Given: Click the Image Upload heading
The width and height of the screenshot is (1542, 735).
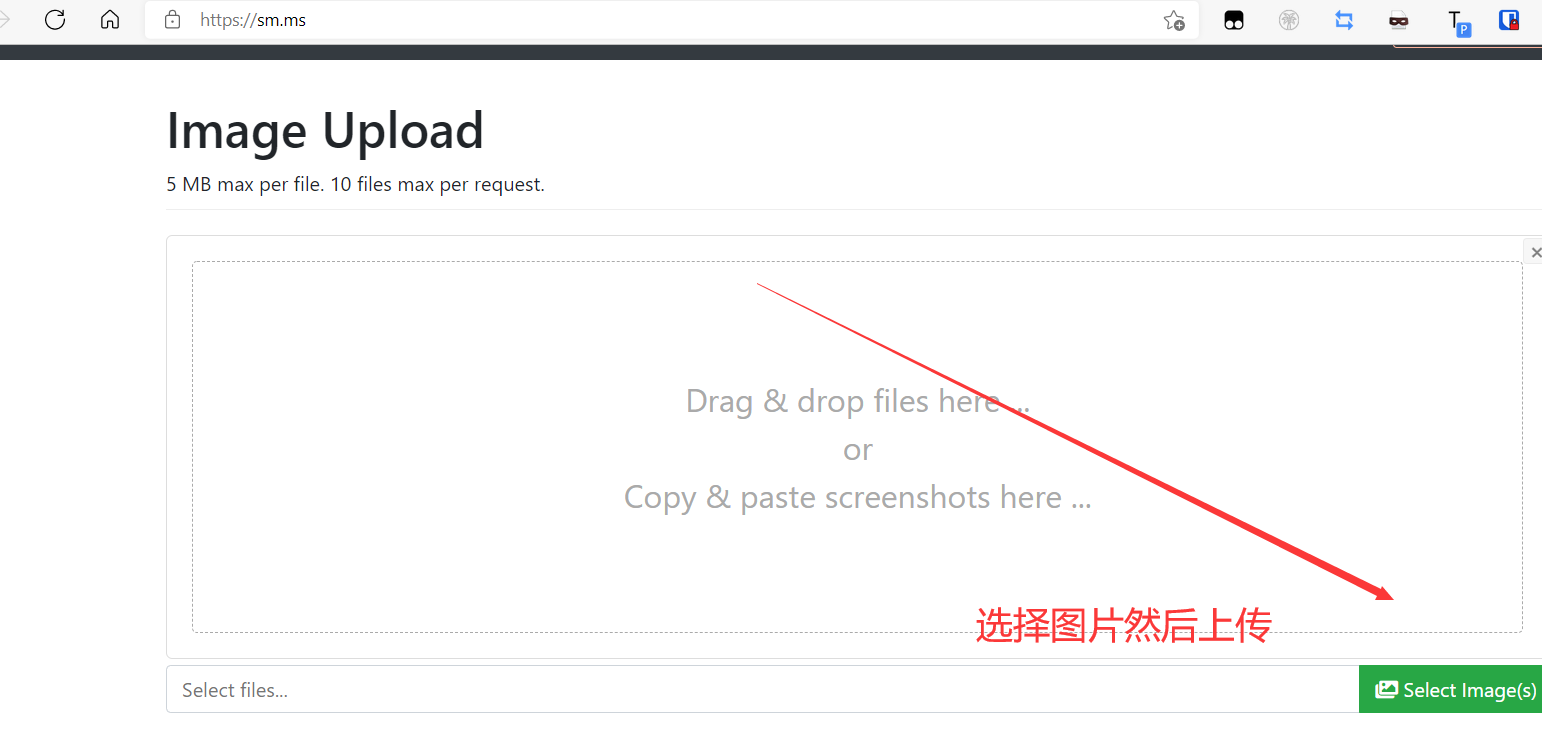Looking at the screenshot, I should pos(325,131).
